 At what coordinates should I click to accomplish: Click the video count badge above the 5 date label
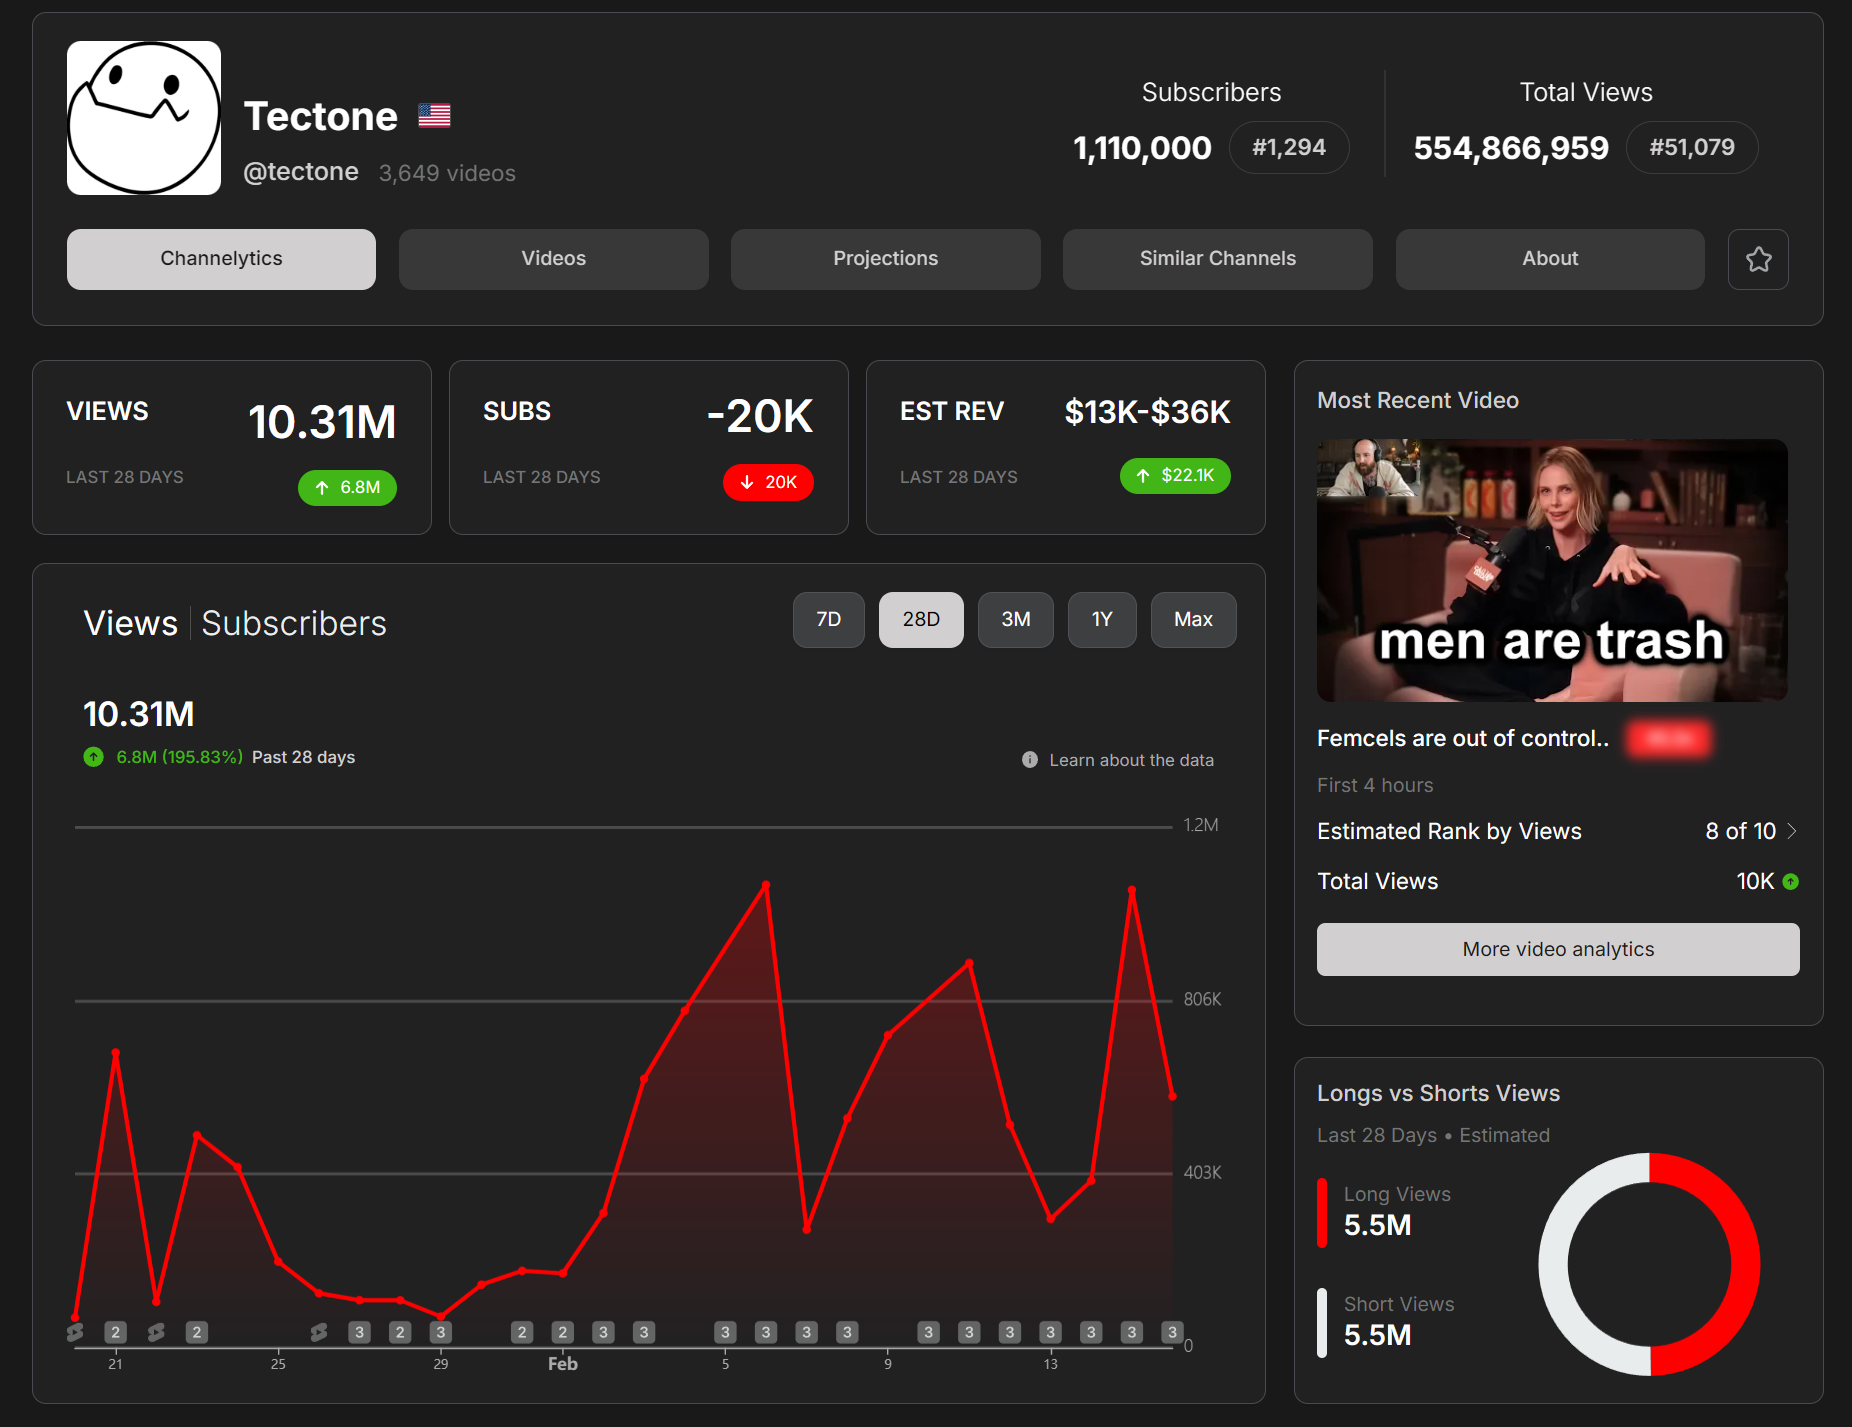tap(725, 1332)
